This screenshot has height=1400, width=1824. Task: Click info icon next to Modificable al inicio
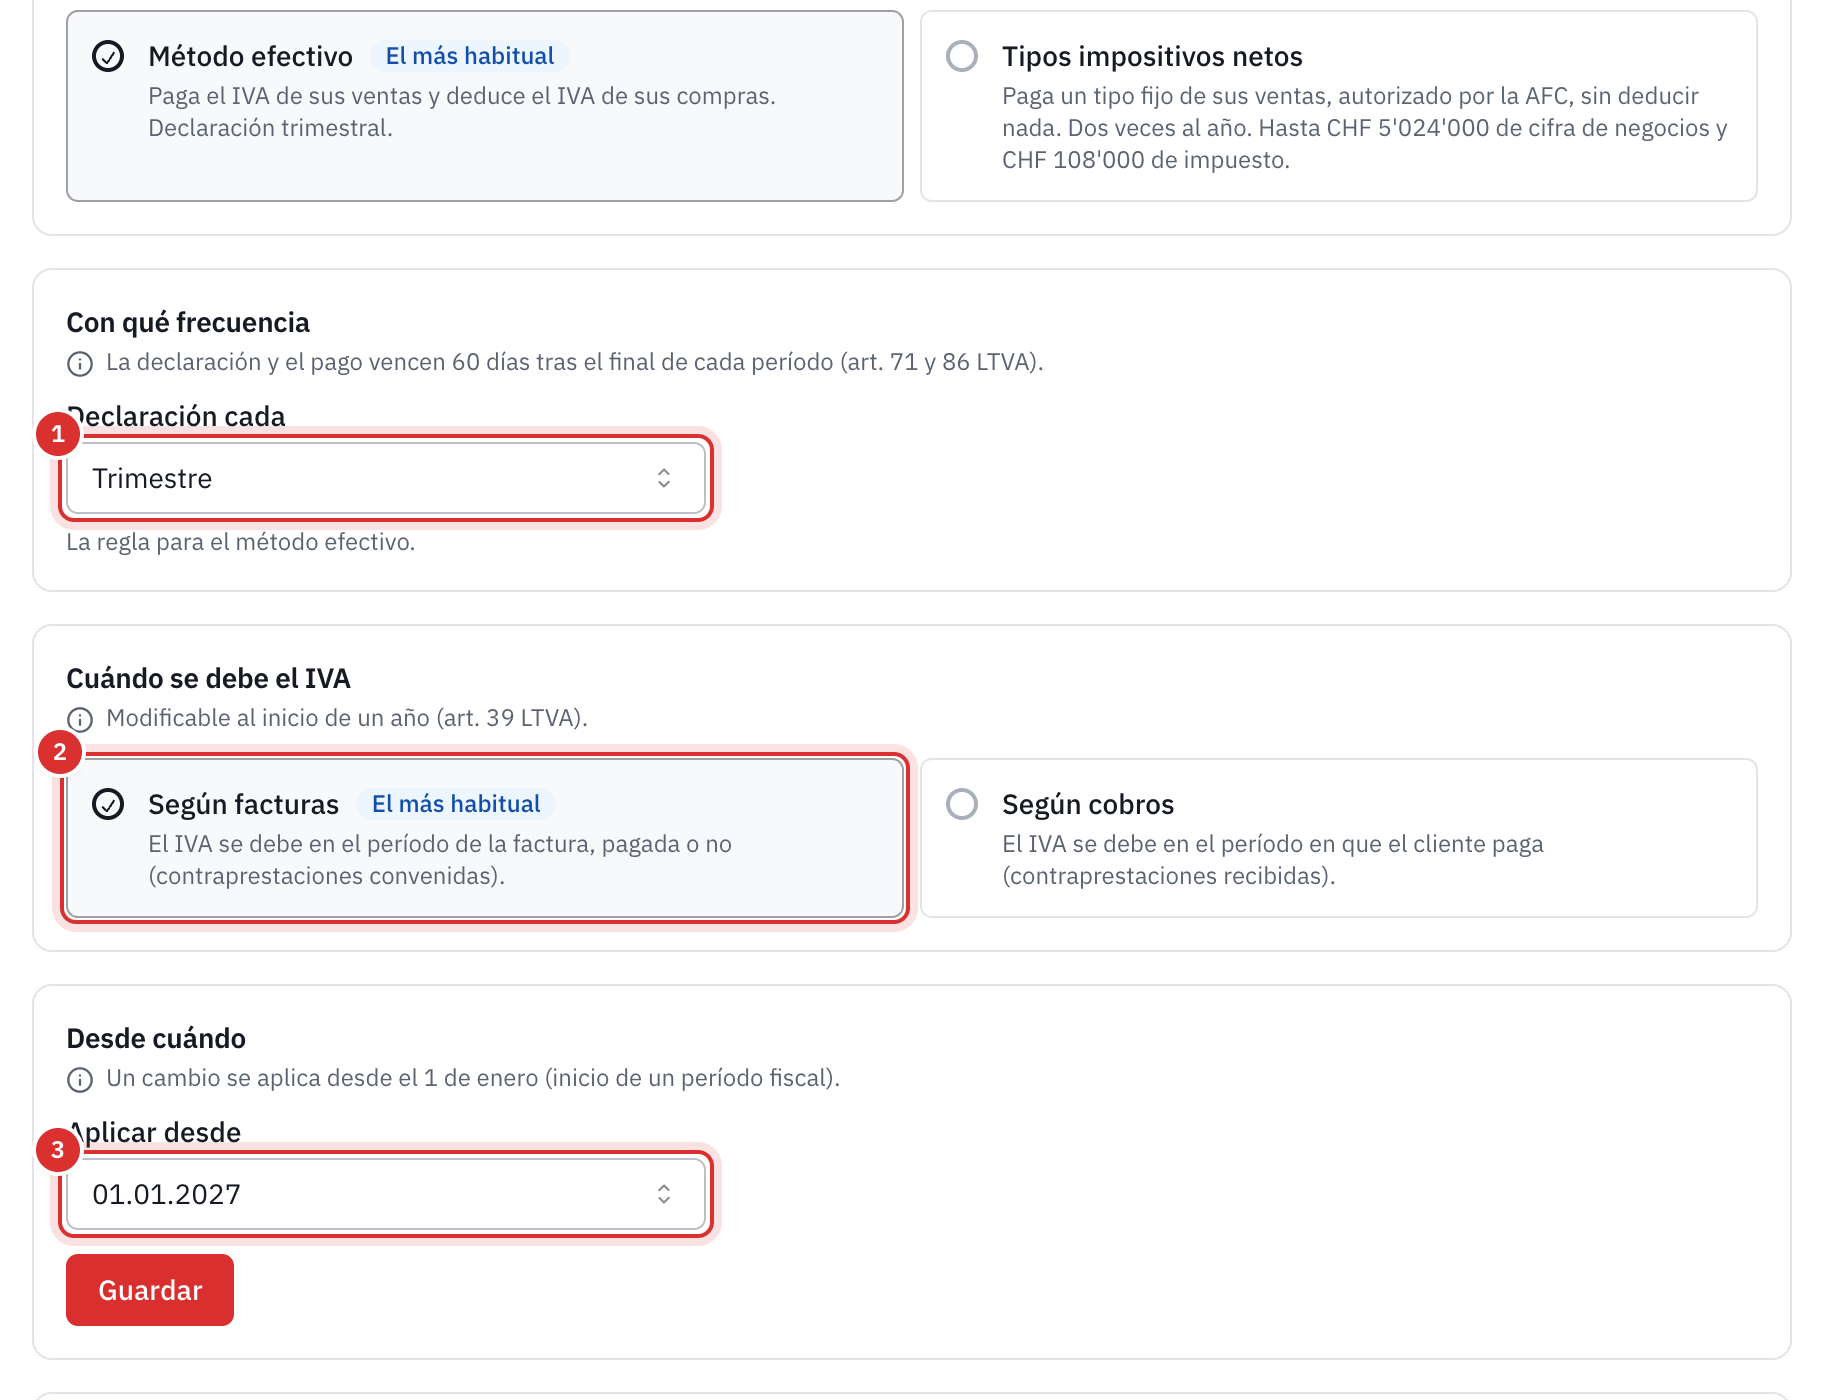point(80,719)
